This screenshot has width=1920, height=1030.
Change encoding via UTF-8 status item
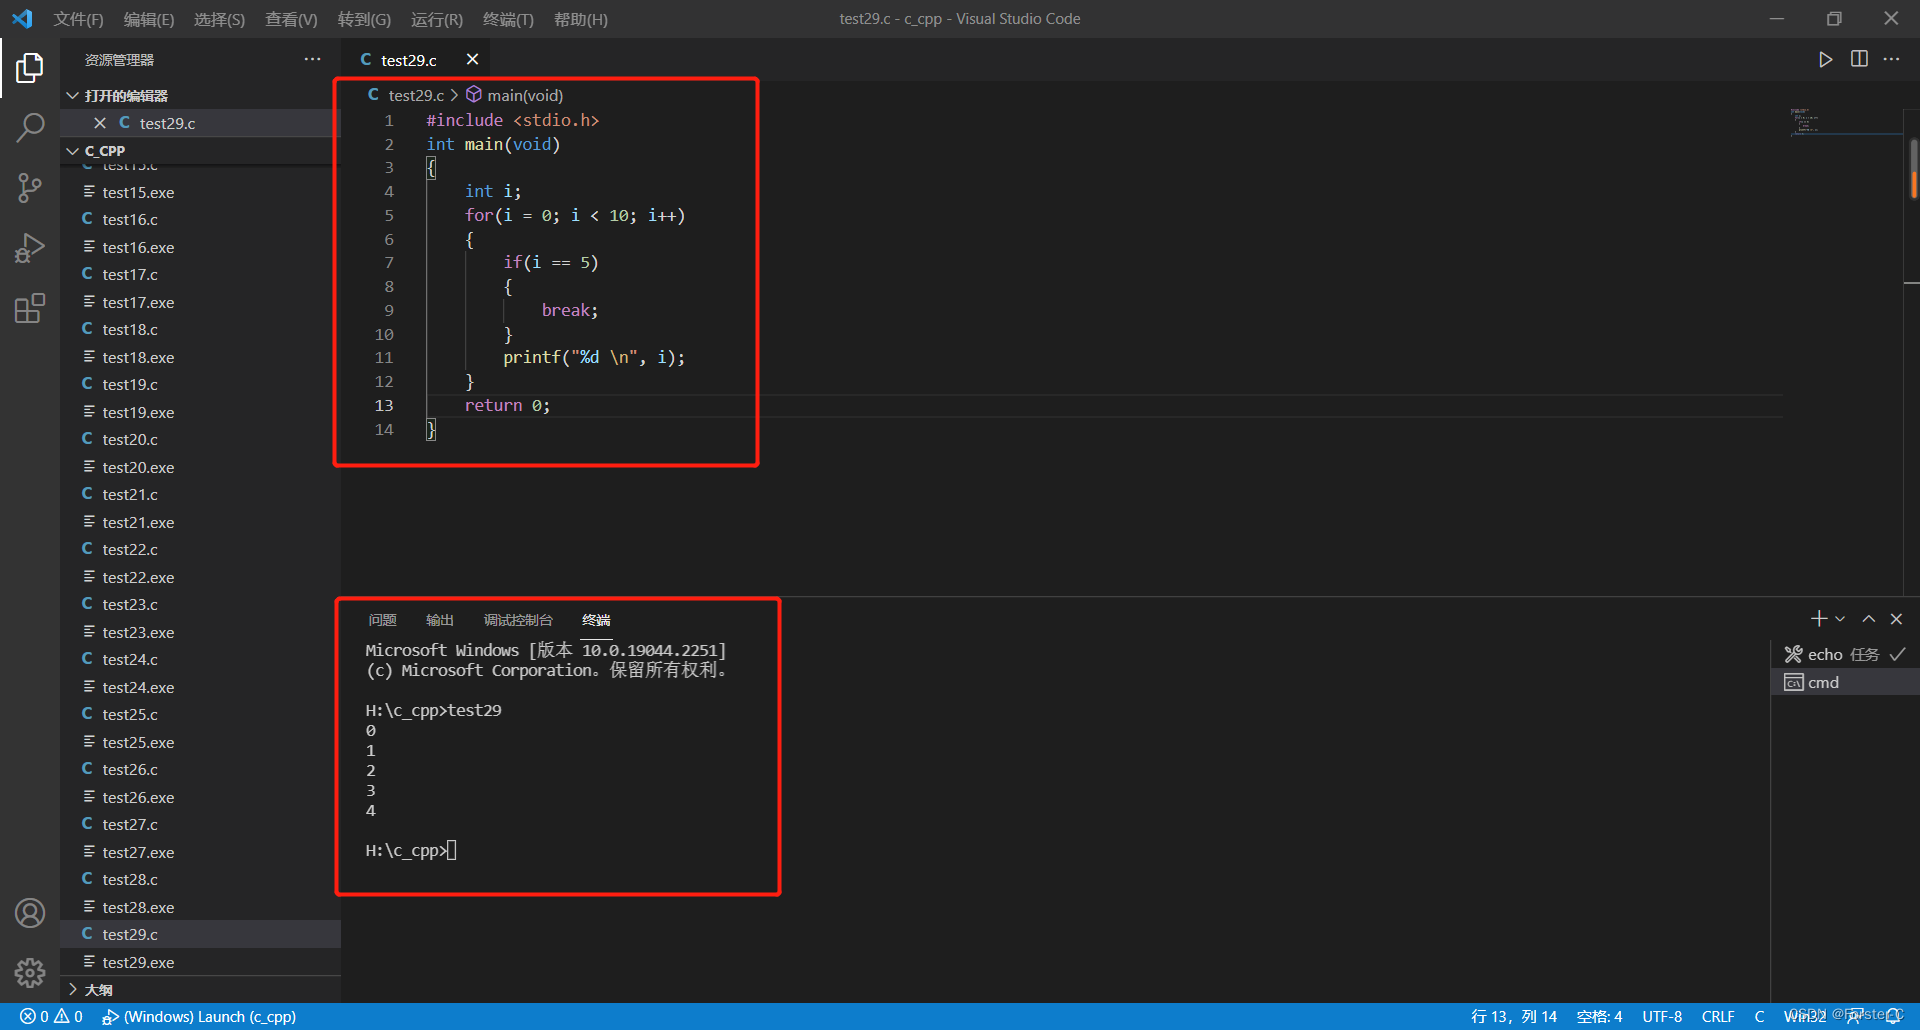point(1662,1016)
